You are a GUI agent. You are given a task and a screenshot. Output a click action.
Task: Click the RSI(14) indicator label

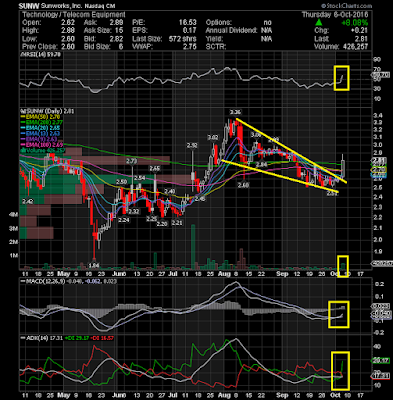click(41, 54)
